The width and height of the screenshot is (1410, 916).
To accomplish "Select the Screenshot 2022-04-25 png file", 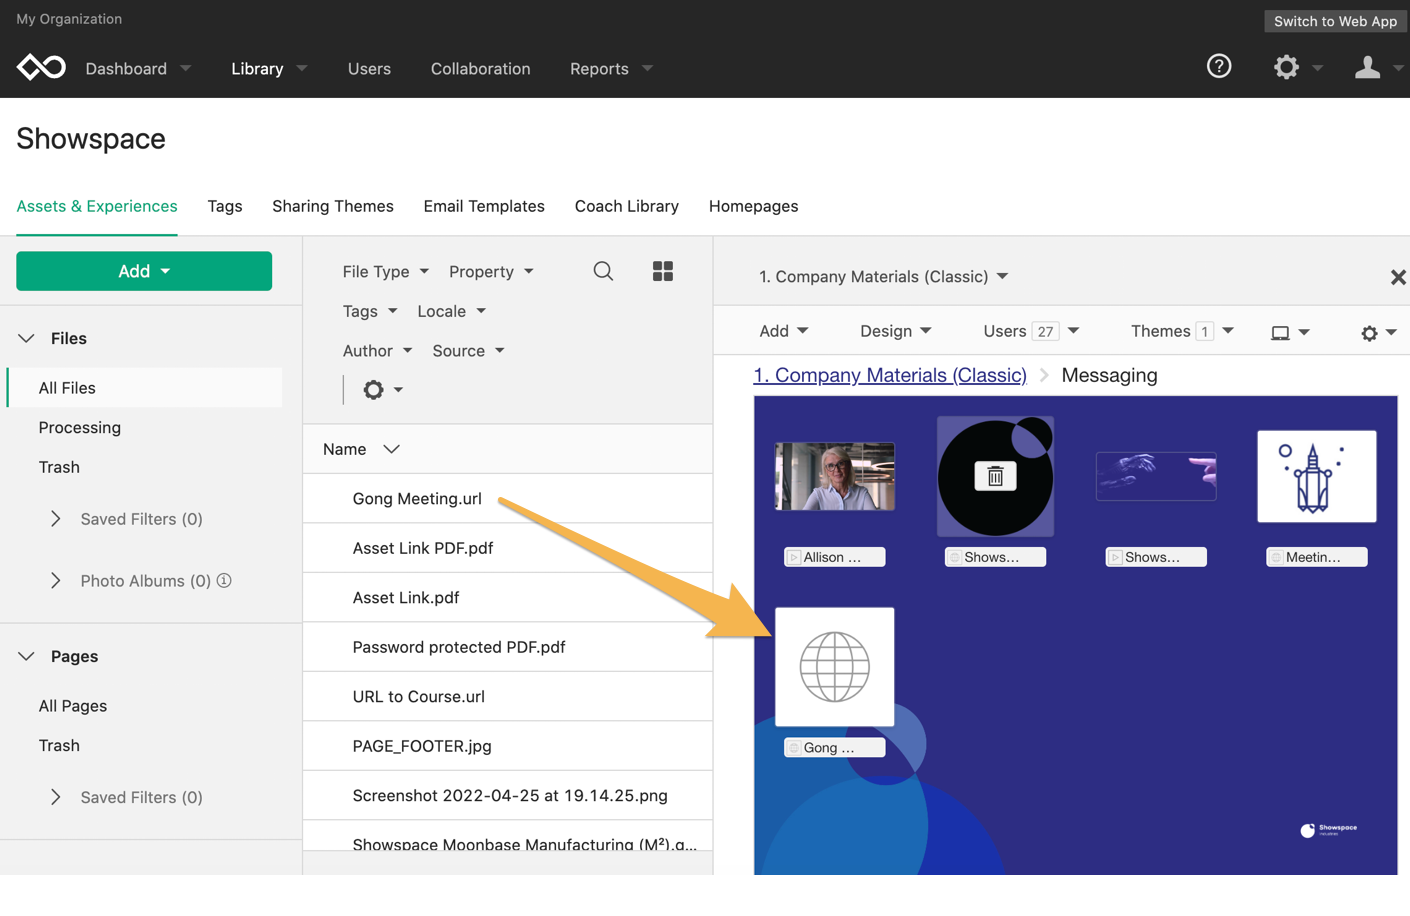I will pyautogui.click(x=508, y=795).
